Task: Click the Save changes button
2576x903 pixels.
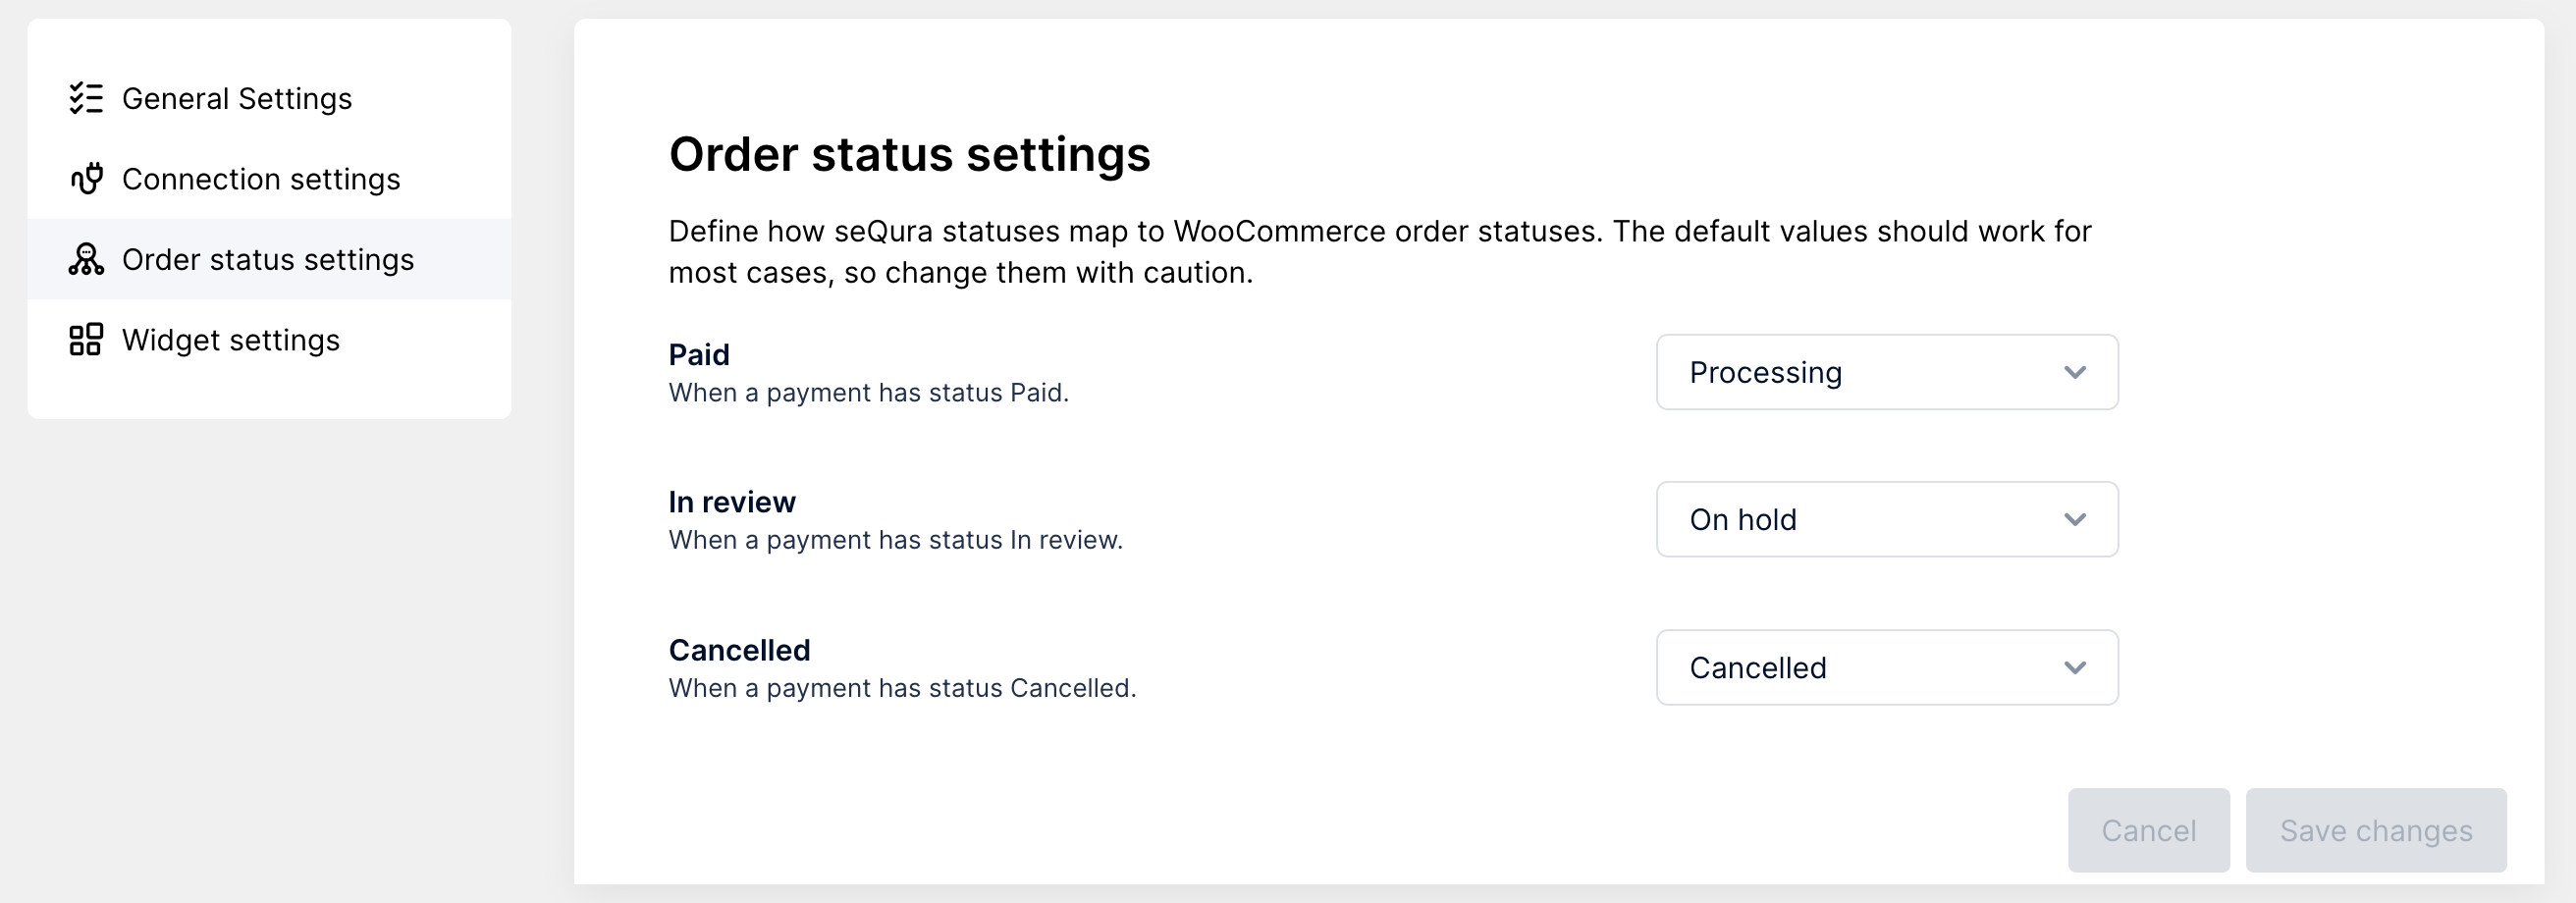Action: point(2375,830)
